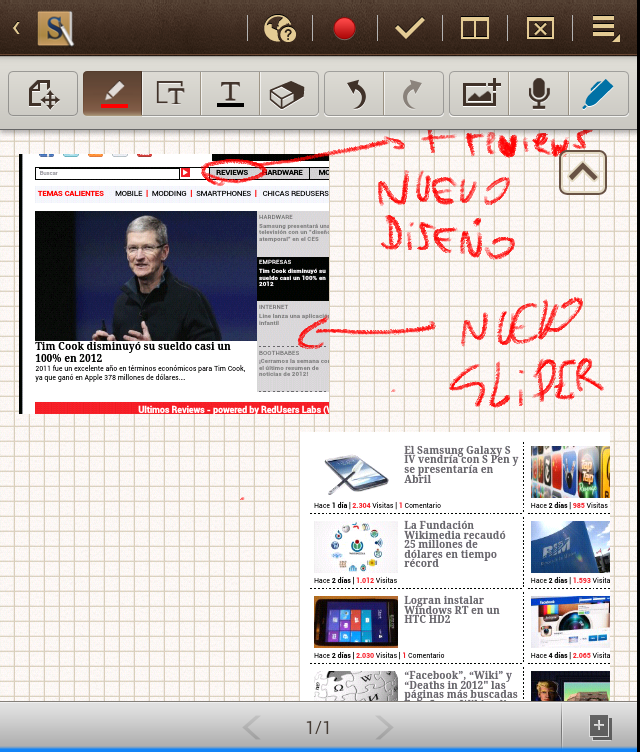Go to the previous page arrow

click(x=252, y=728)
